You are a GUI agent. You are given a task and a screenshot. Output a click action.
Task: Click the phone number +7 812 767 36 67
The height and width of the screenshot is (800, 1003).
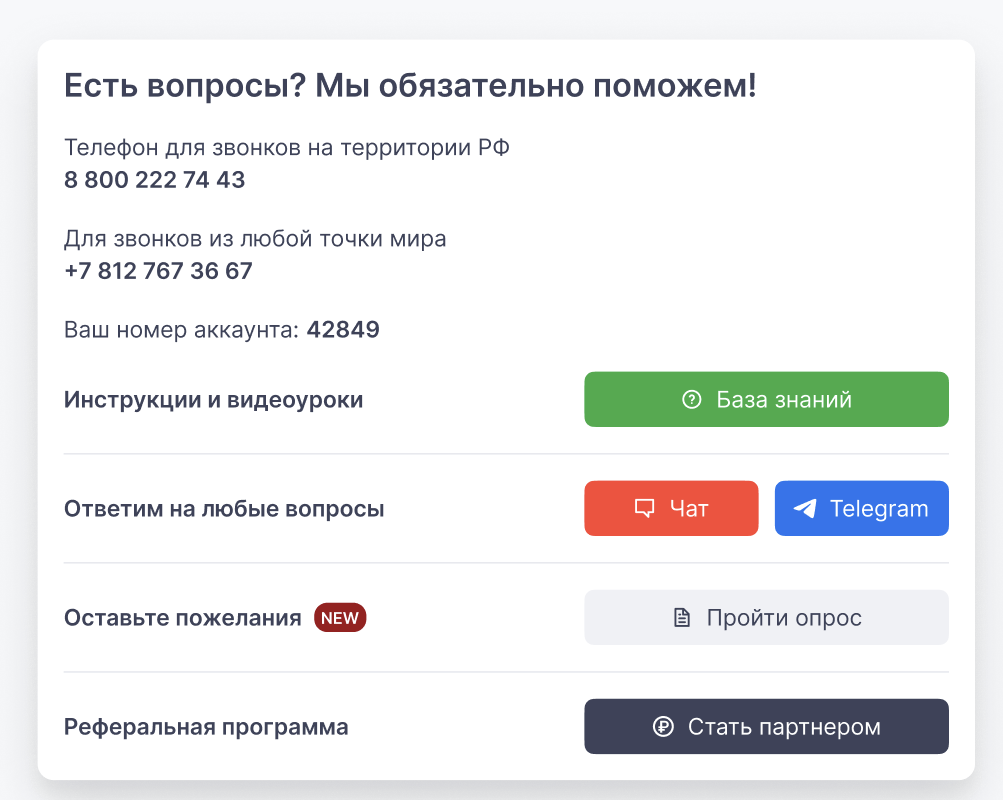pyautogui.click(x=158, y=271)
